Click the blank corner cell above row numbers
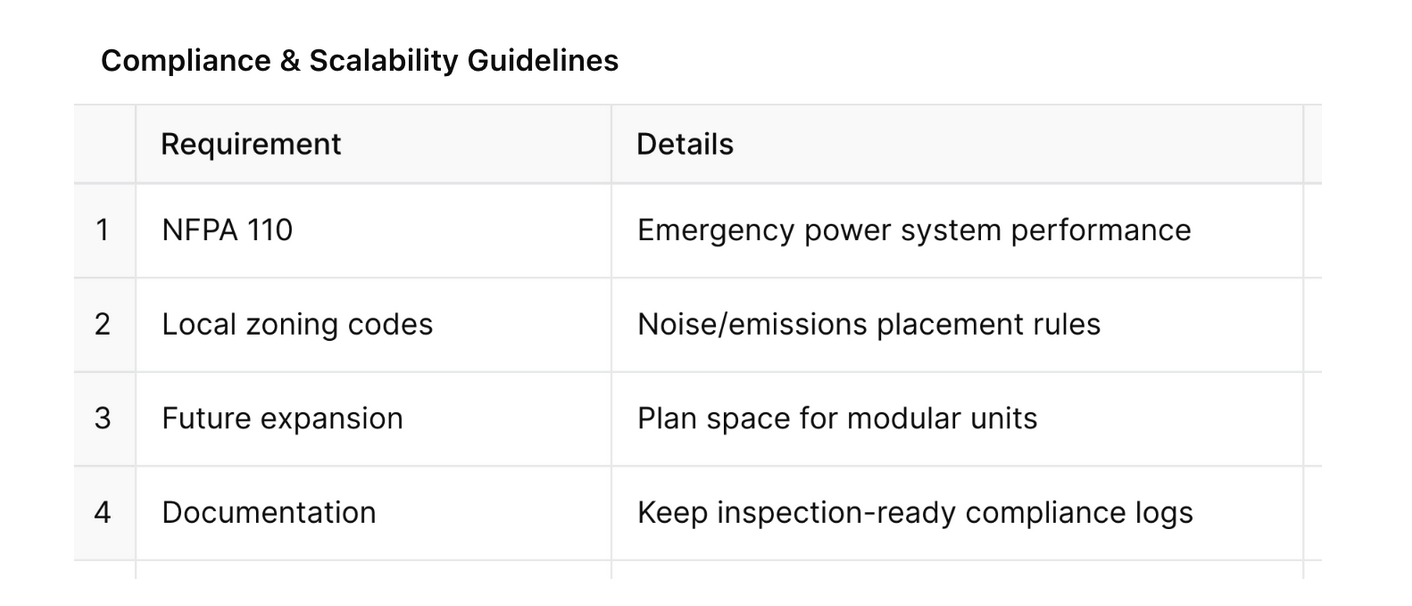 click(104, 144)
